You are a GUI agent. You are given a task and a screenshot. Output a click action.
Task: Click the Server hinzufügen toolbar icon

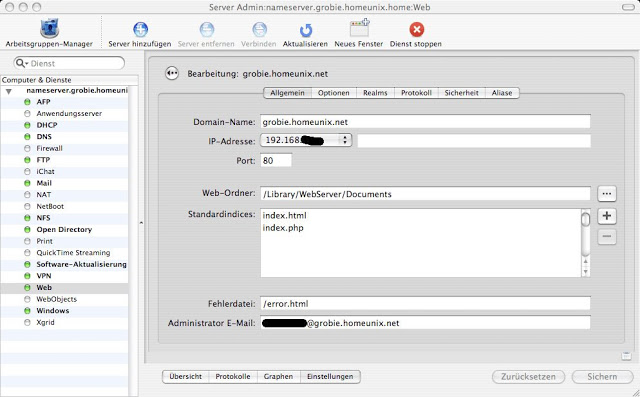(140, 29)
